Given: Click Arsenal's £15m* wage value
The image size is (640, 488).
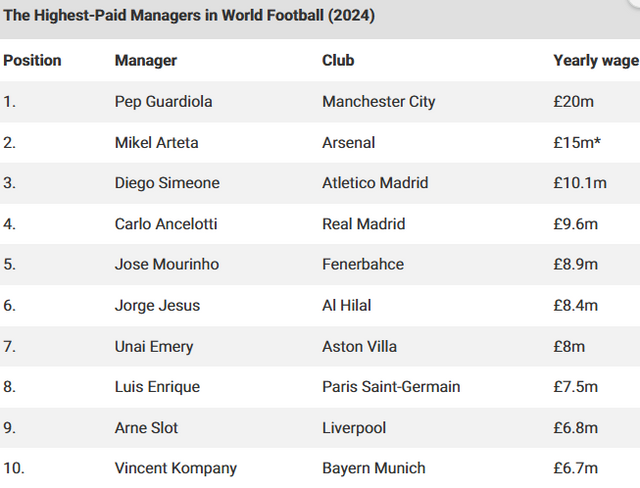Looking at the screenshot, I should coord(577,142).
